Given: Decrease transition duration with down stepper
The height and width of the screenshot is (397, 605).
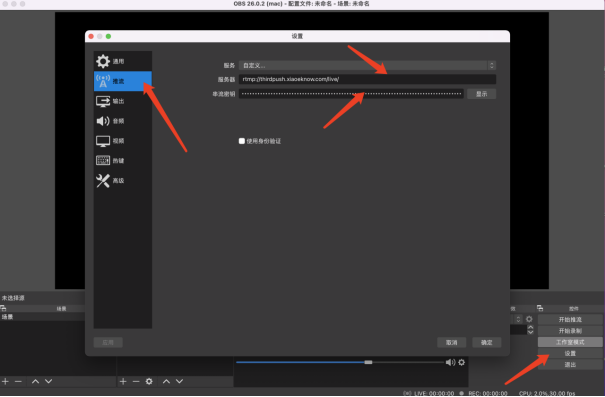Looking at the screenshot, I should click(x=531, y=332).
